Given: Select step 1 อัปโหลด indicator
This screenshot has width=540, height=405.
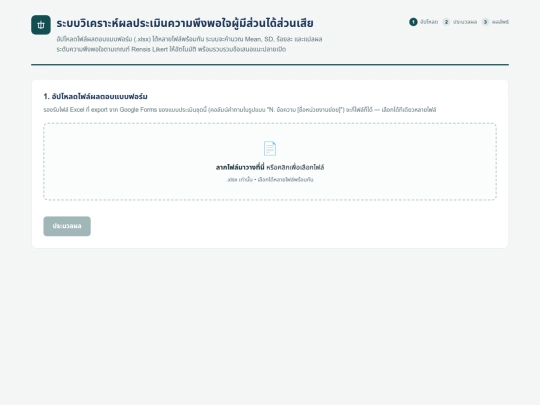Looking at the screenshot, I should click(423, 22).
